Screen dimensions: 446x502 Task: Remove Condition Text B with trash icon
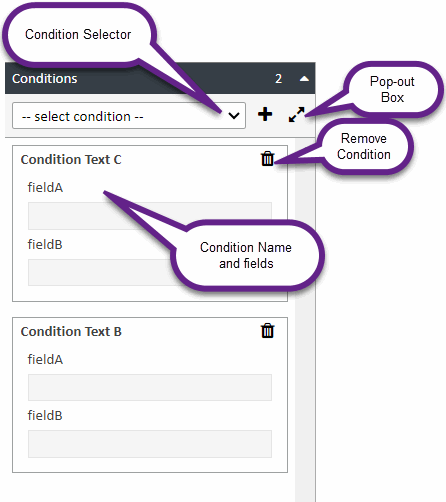click(267, 331)
